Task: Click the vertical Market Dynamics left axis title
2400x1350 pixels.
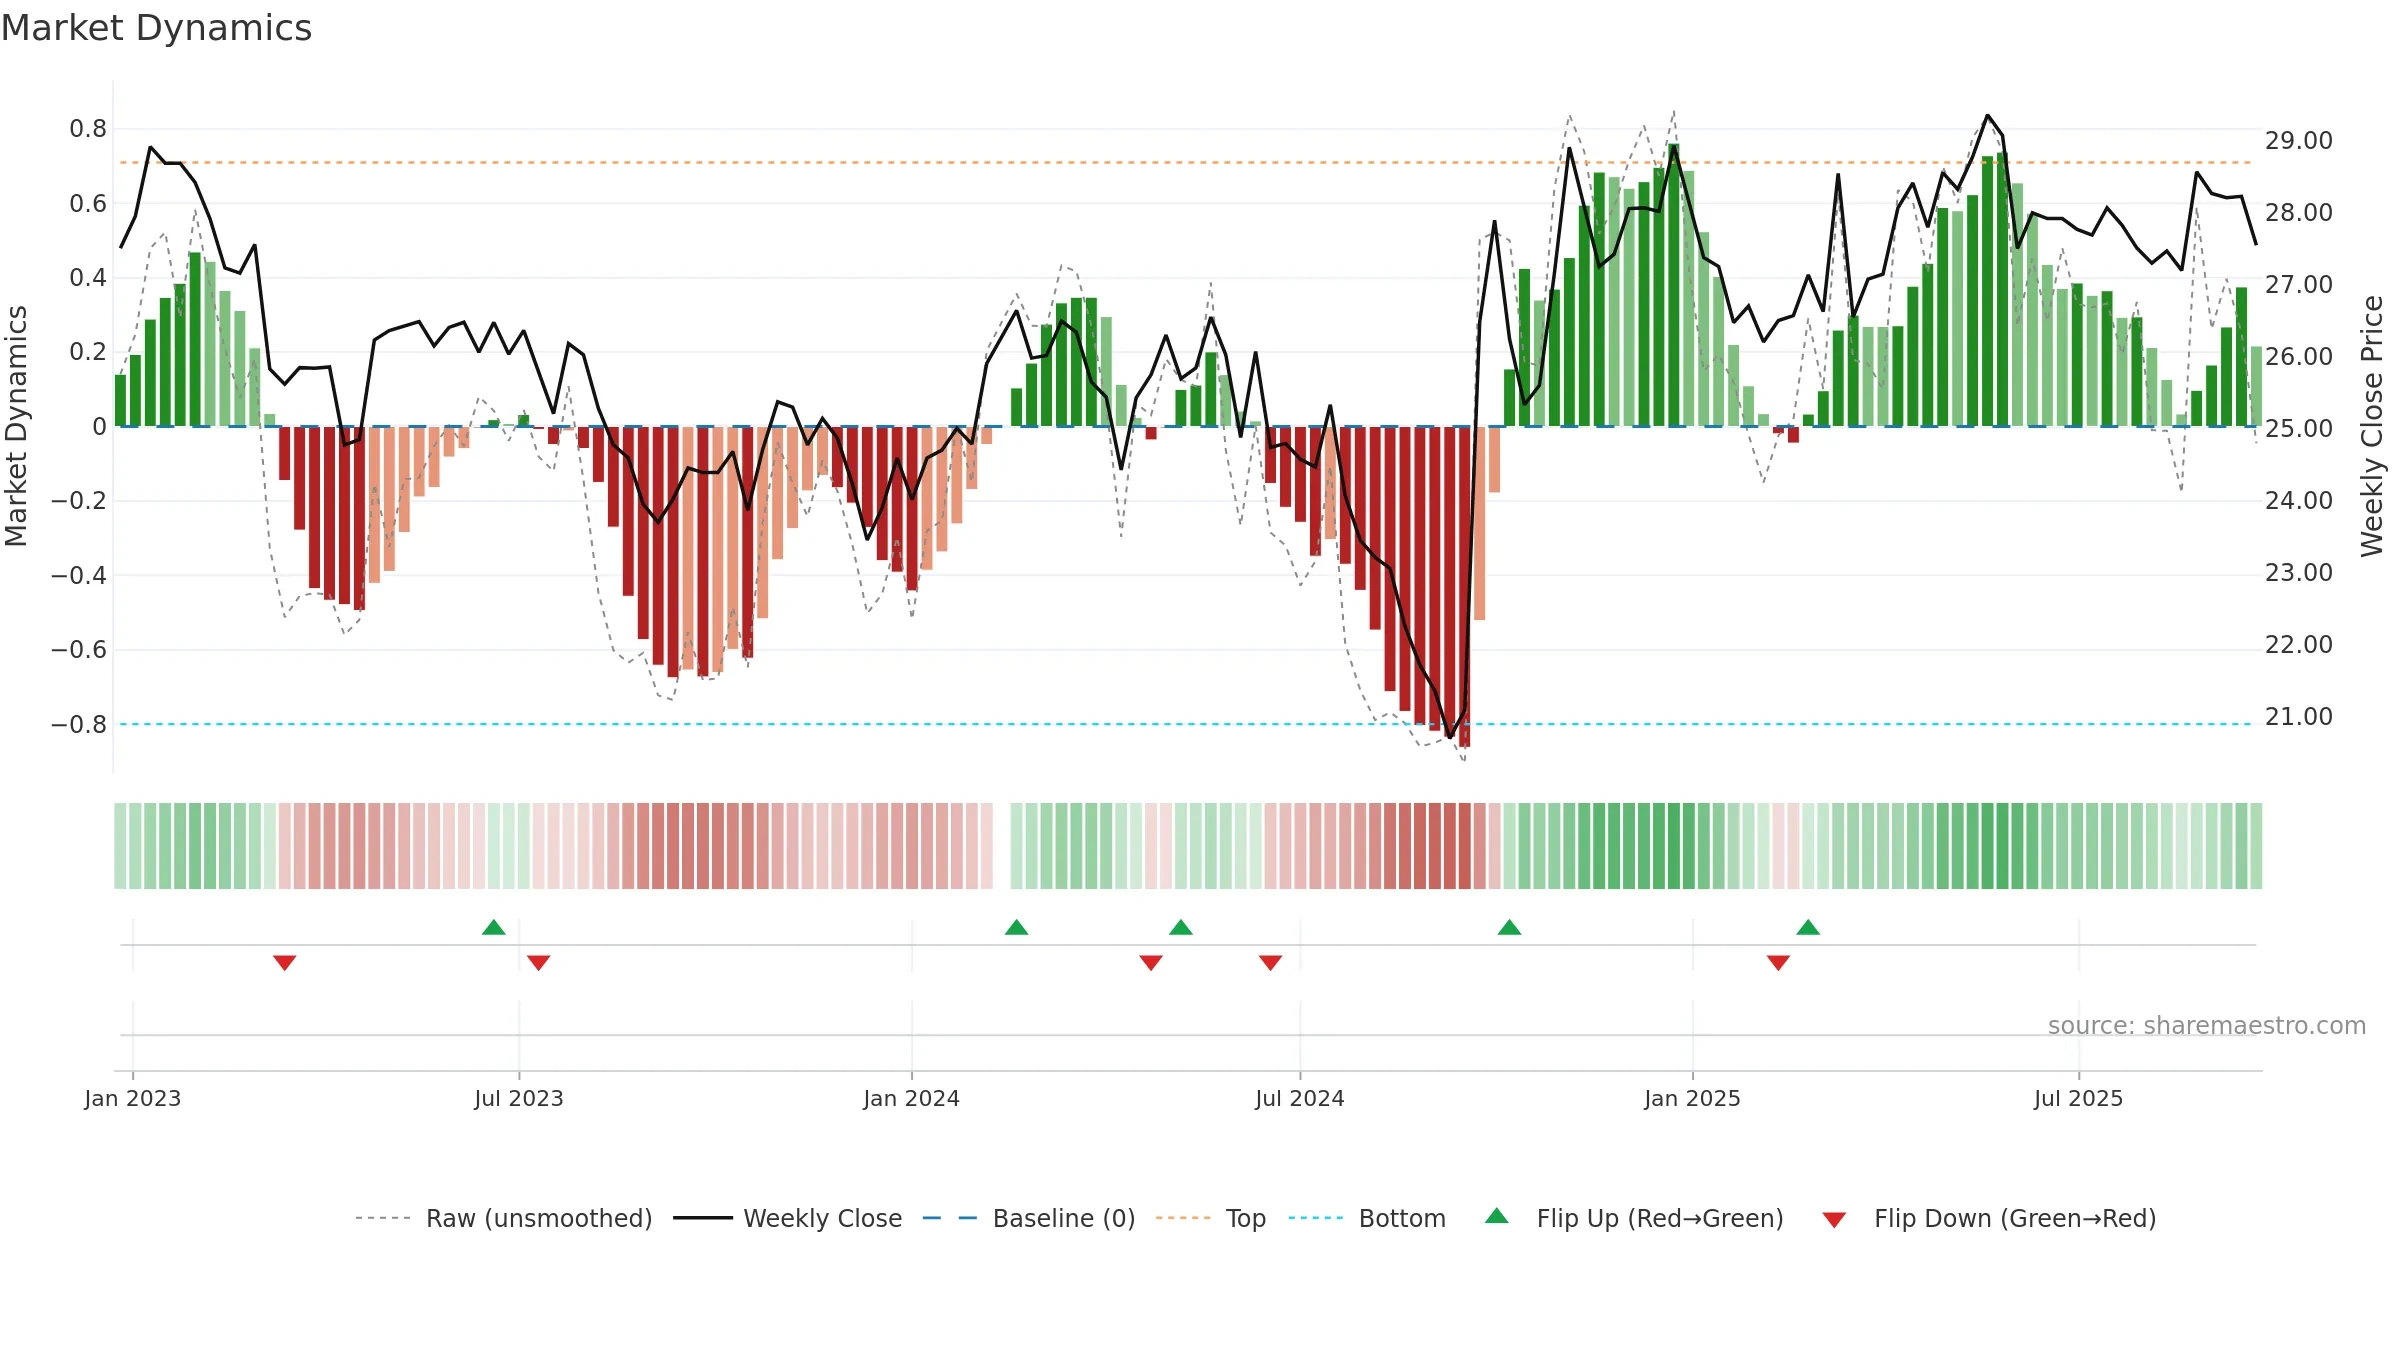Action: tap(16, 426)
